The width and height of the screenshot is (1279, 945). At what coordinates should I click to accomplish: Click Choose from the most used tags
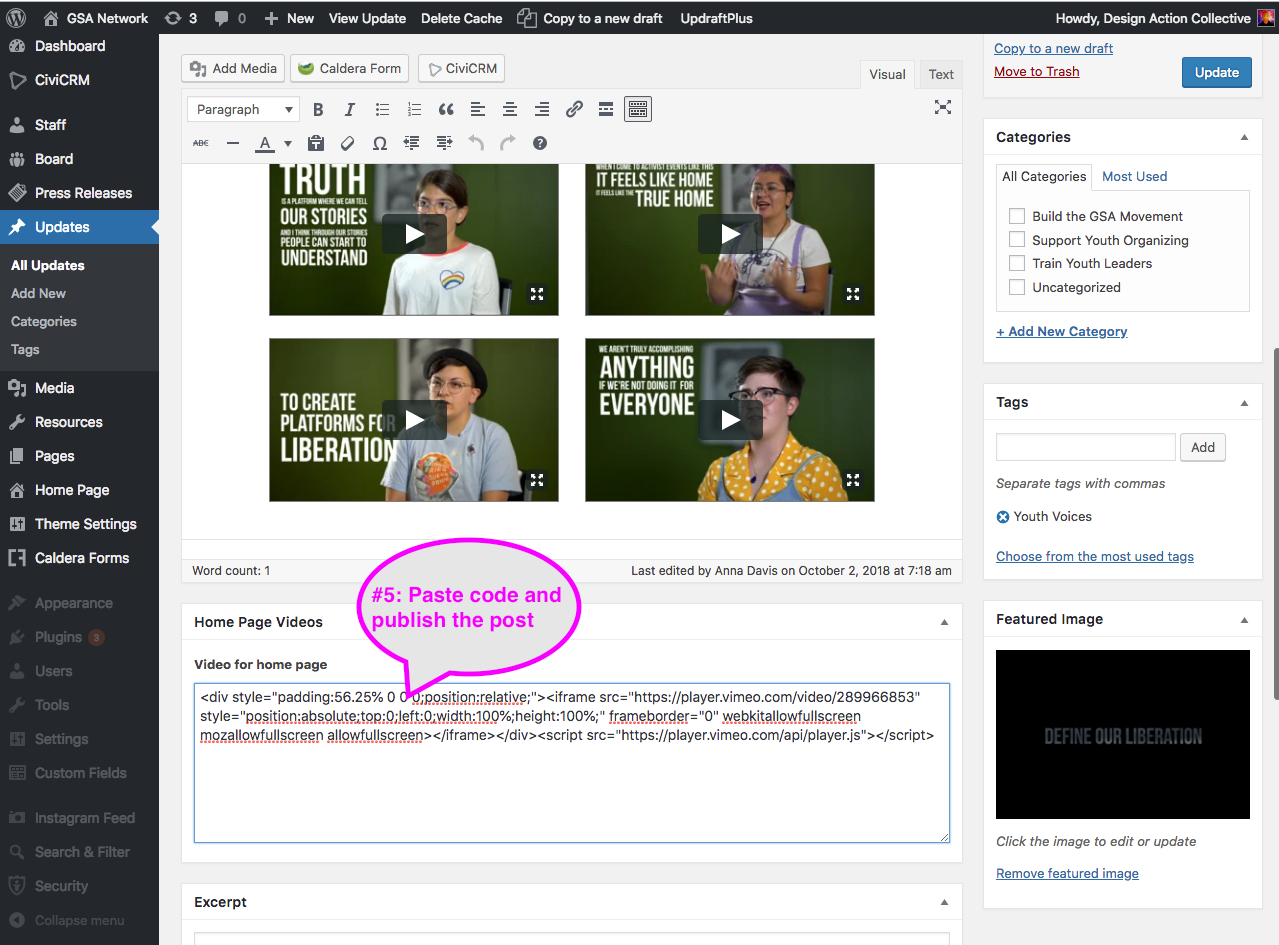[1095, 557]
